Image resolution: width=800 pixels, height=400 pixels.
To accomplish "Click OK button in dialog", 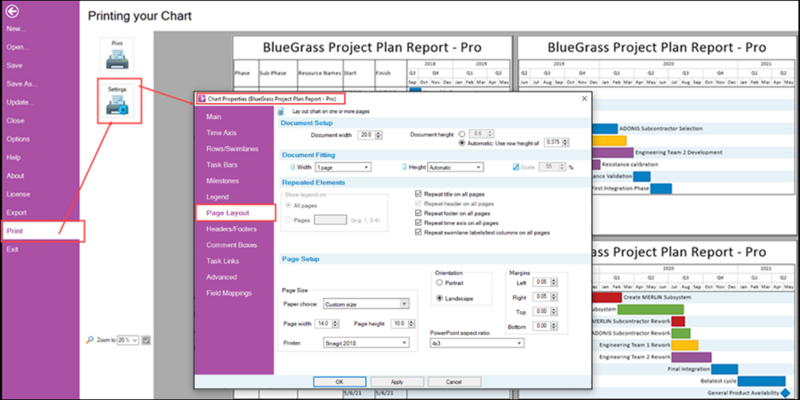I will click(x=340, y=382).
